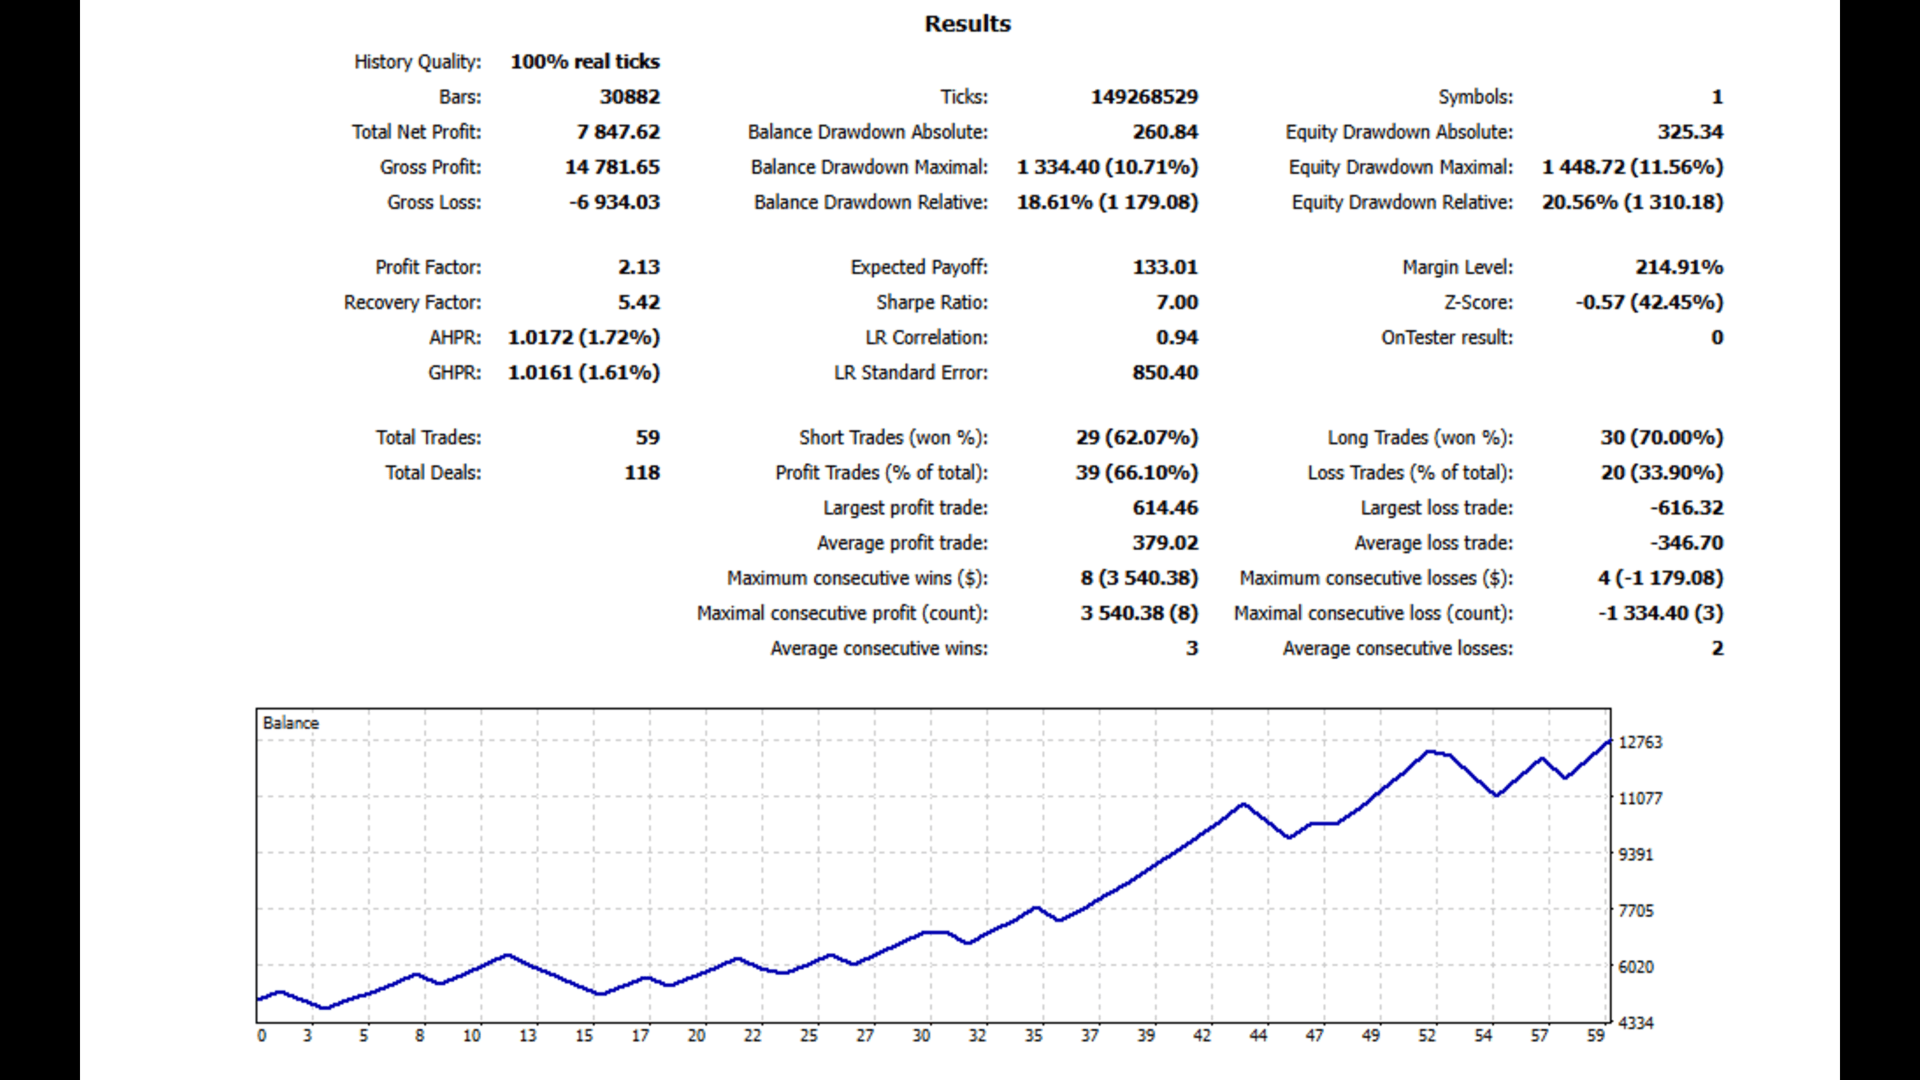Click the y-axis label 4334
This screenshot has width=1920, height=1080.
point(1636,1023)
